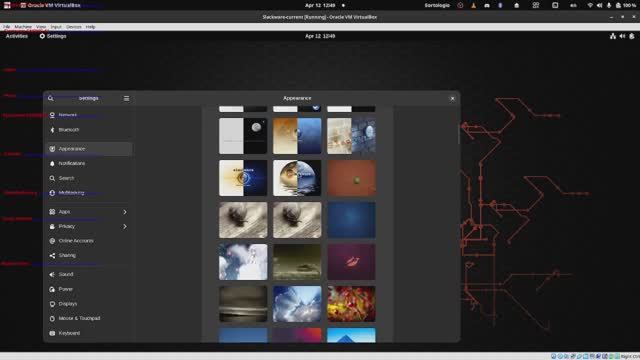The height and width of the screenshot is (360, 640).
Task: Open the Sound settings panel
Action: point(89,274)
